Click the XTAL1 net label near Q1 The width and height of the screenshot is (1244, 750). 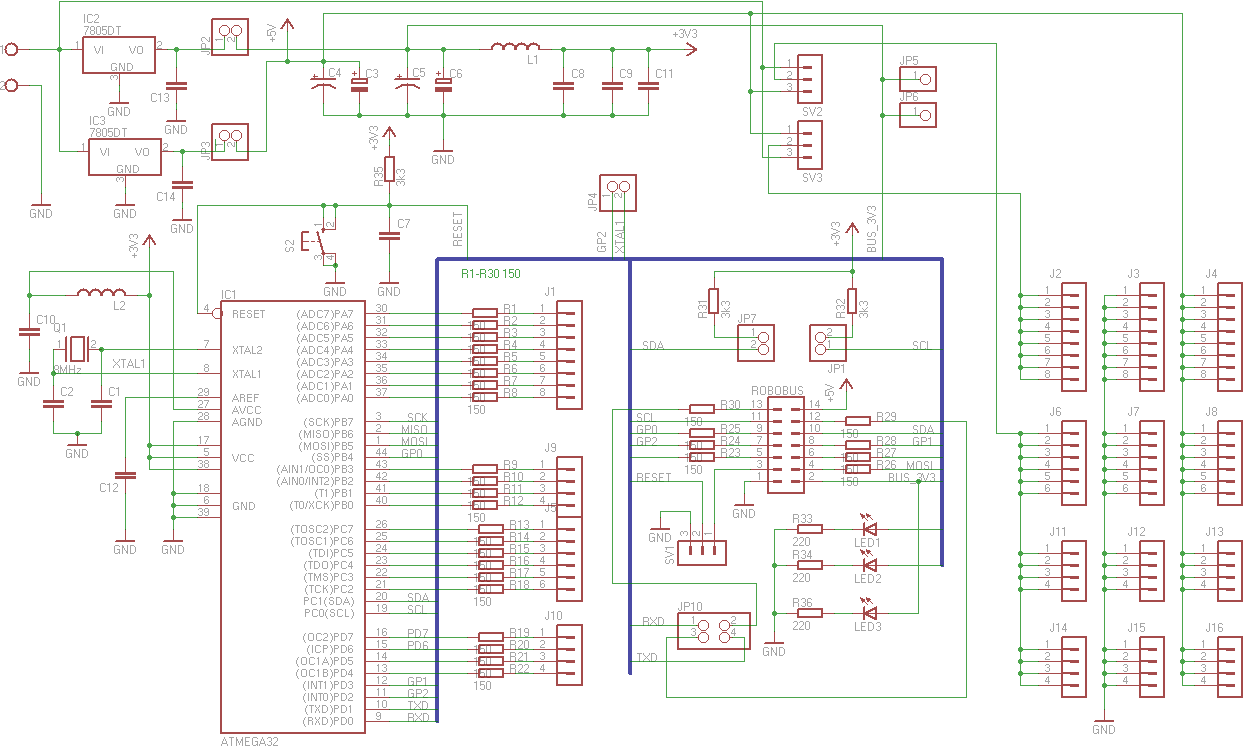129,364
